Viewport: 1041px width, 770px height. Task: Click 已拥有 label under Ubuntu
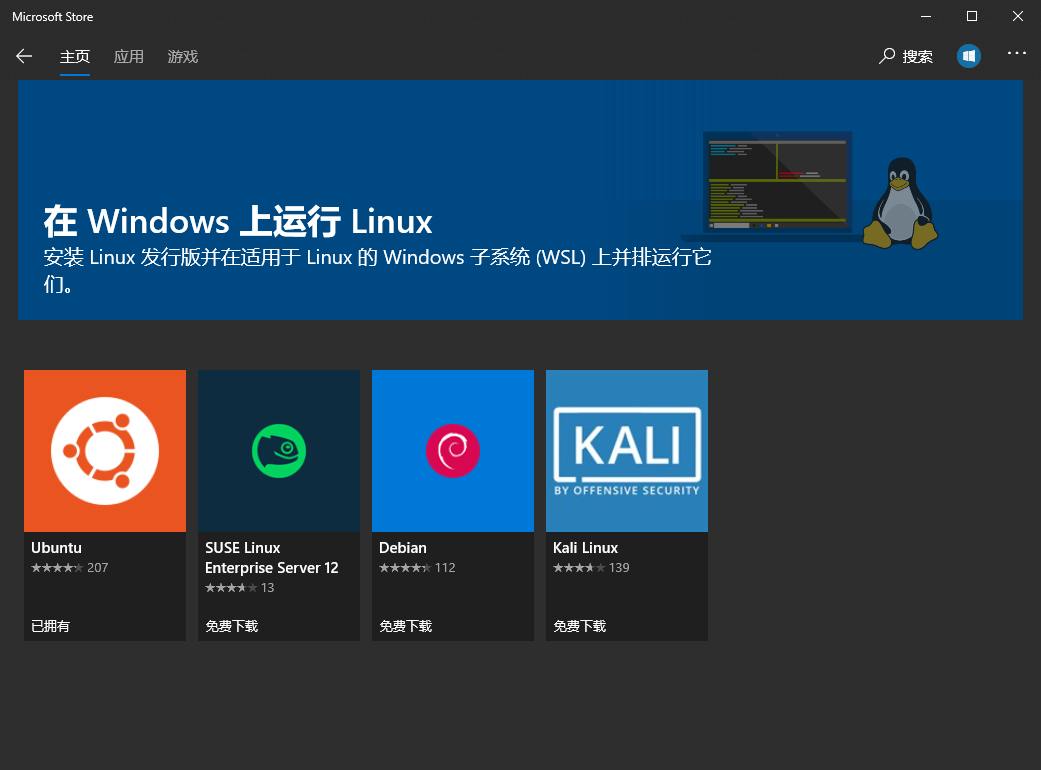point(51,626)
